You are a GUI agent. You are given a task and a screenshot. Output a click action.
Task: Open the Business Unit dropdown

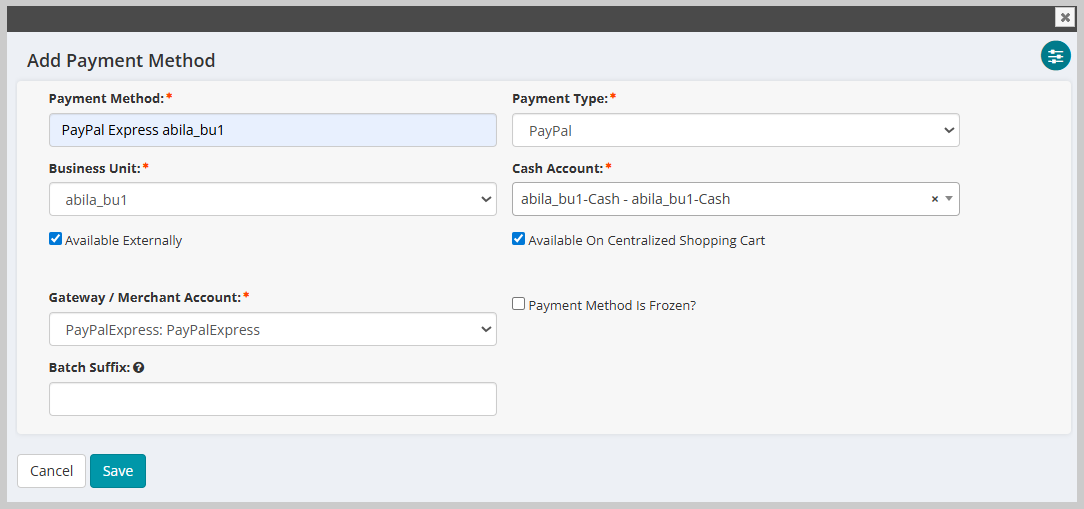[x=272, y=199]
